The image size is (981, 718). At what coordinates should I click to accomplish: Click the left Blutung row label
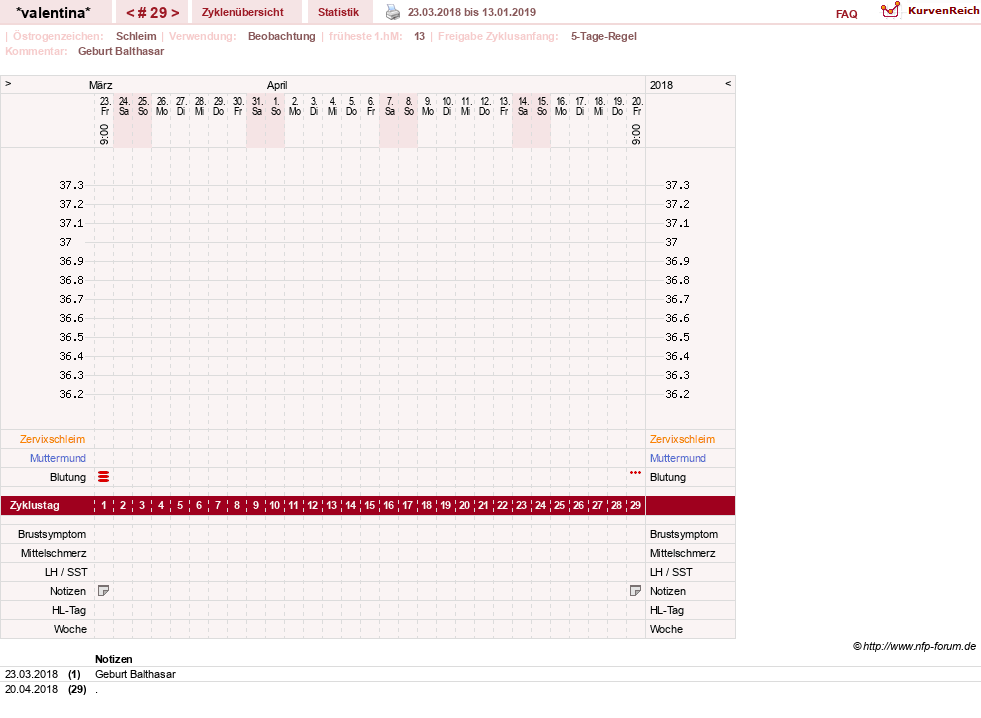tap(68, 477)
